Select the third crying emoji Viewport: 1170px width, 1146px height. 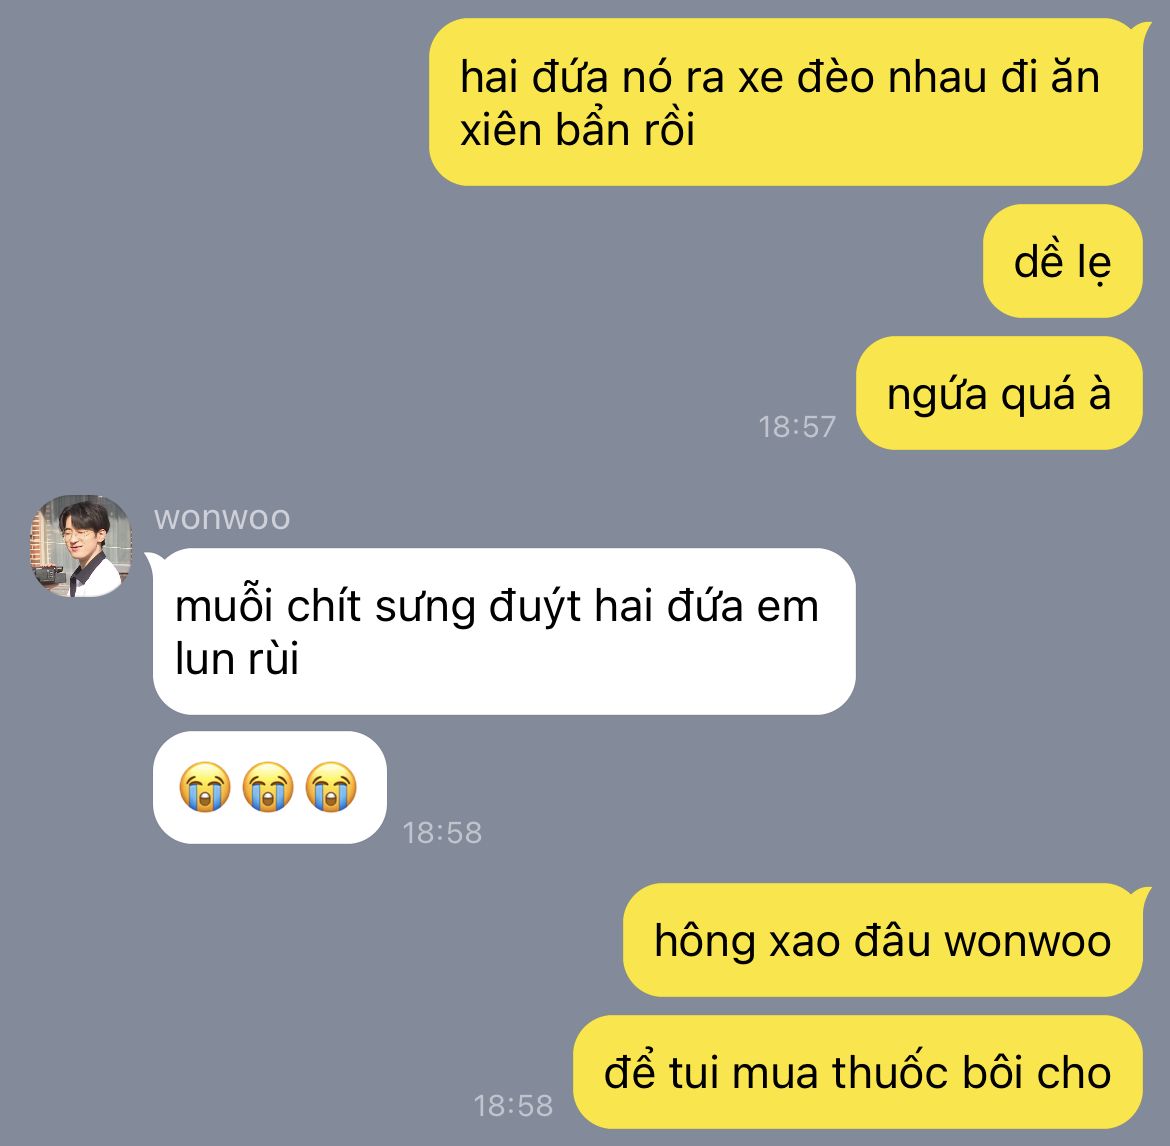point(331,786)
